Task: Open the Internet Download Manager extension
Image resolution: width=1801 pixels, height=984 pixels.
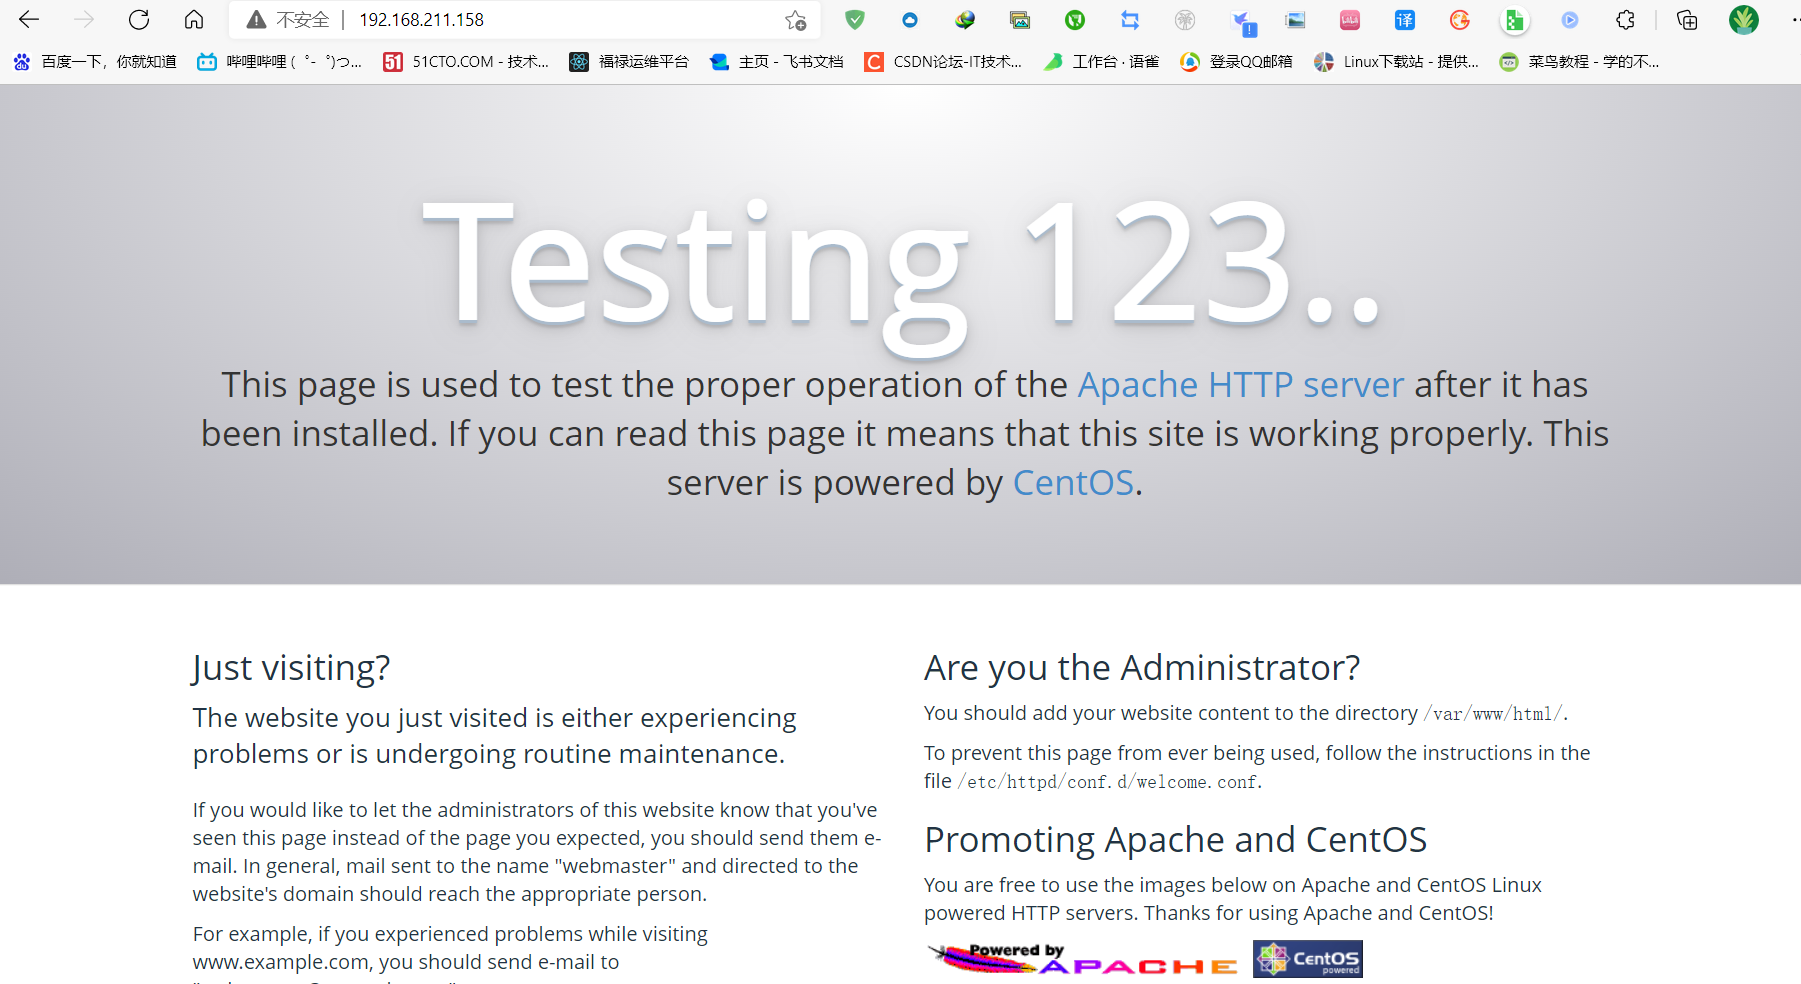Action: (965, 19)
